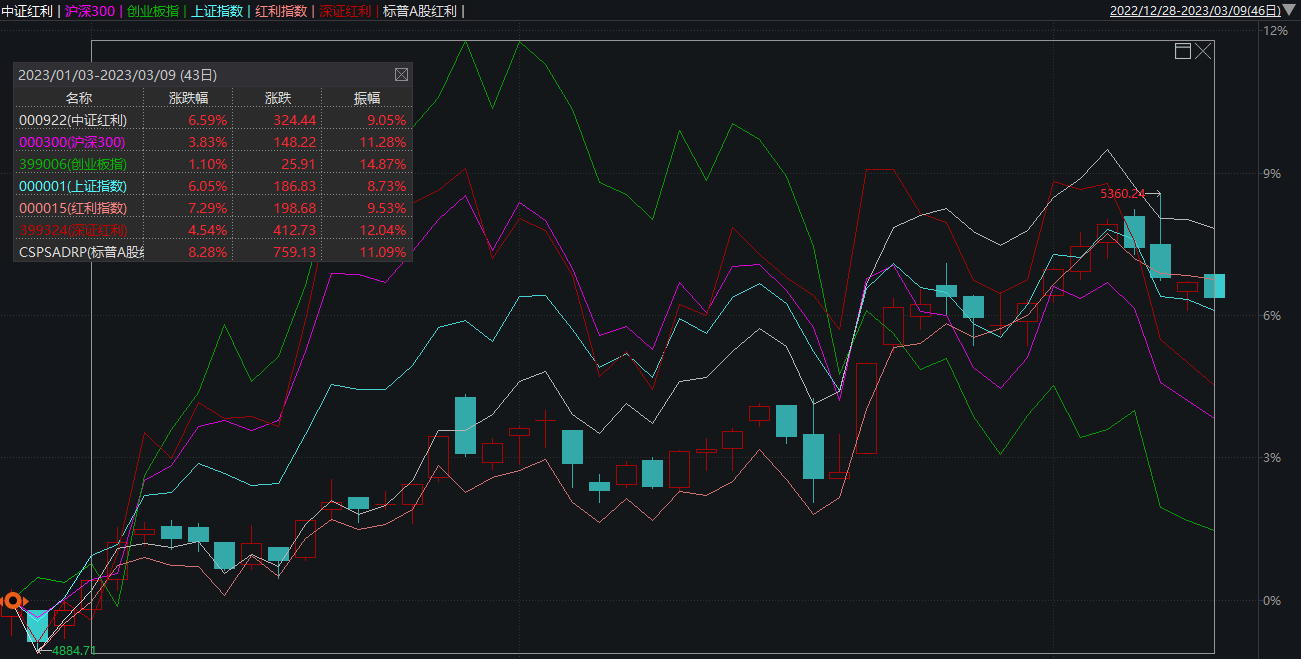Click the 名称 column header
Viewport: 1301px width, 659px height.
[x=78, y=97]
